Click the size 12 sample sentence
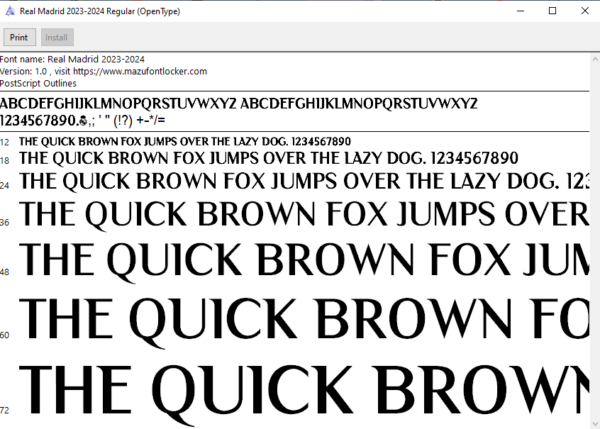 point(185,142)
